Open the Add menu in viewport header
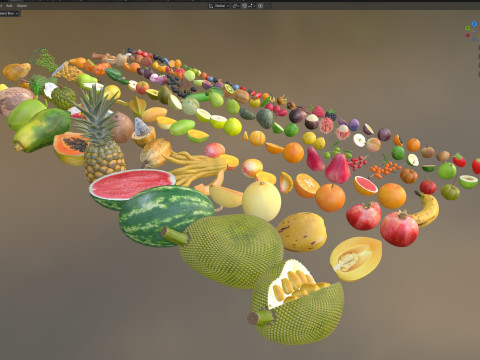 coord(9,6)
